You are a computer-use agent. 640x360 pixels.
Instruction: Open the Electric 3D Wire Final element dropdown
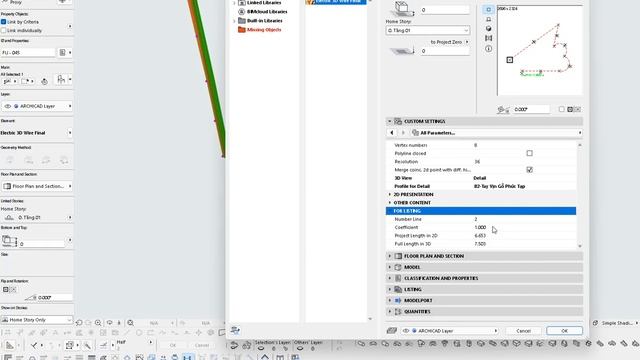click(x=37, y=133)
